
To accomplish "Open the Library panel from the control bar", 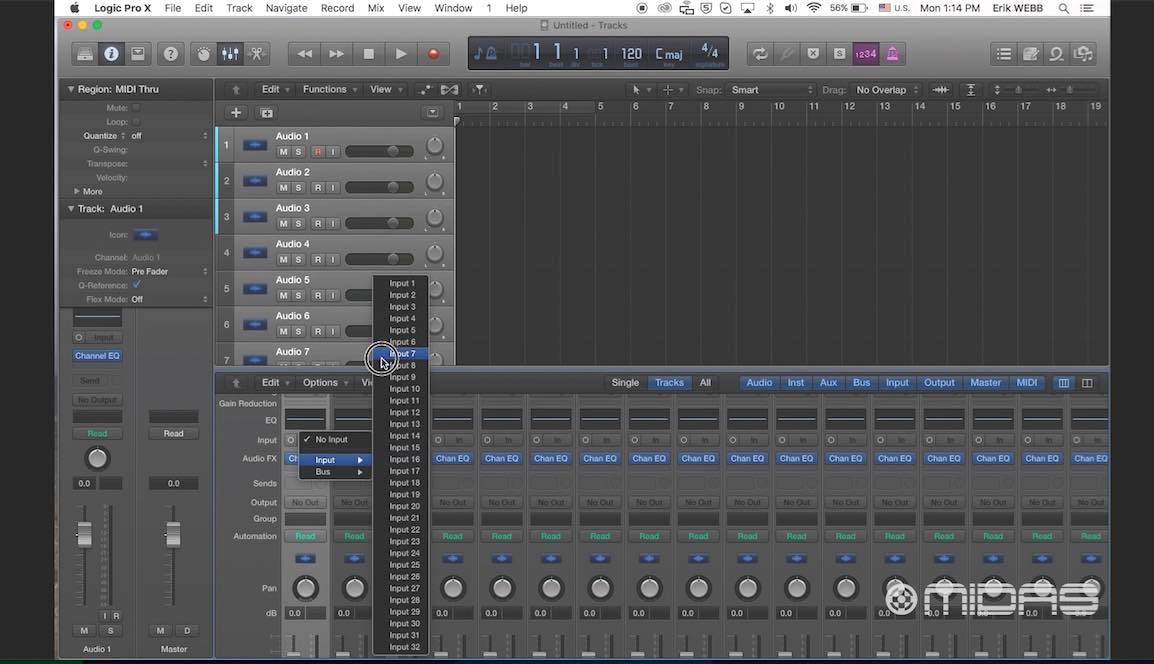I will pos(85,54).
